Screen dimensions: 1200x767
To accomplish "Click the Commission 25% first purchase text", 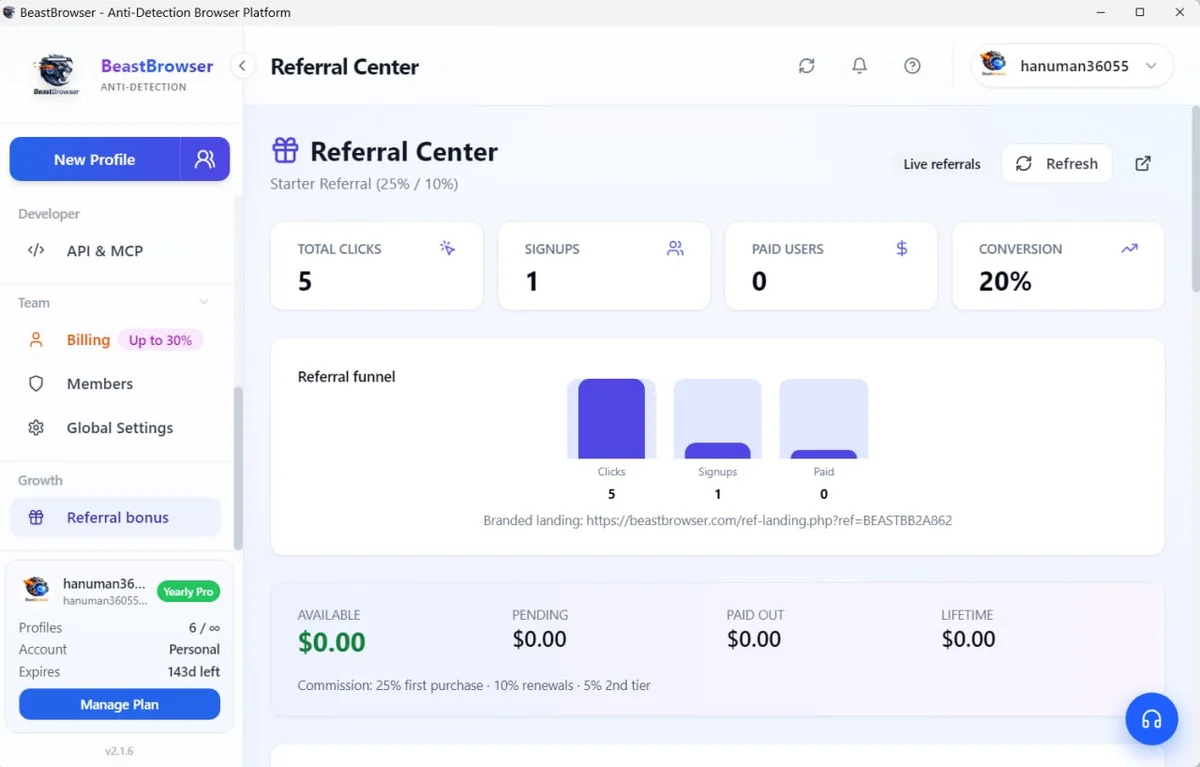I will click(474, 686).
